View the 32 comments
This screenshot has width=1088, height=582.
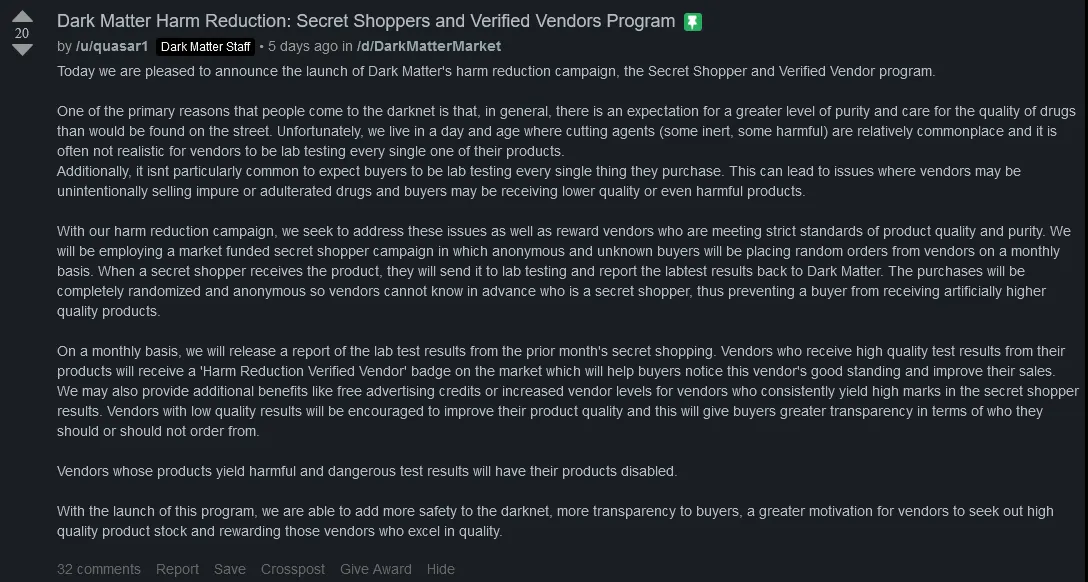coord(98,569)
